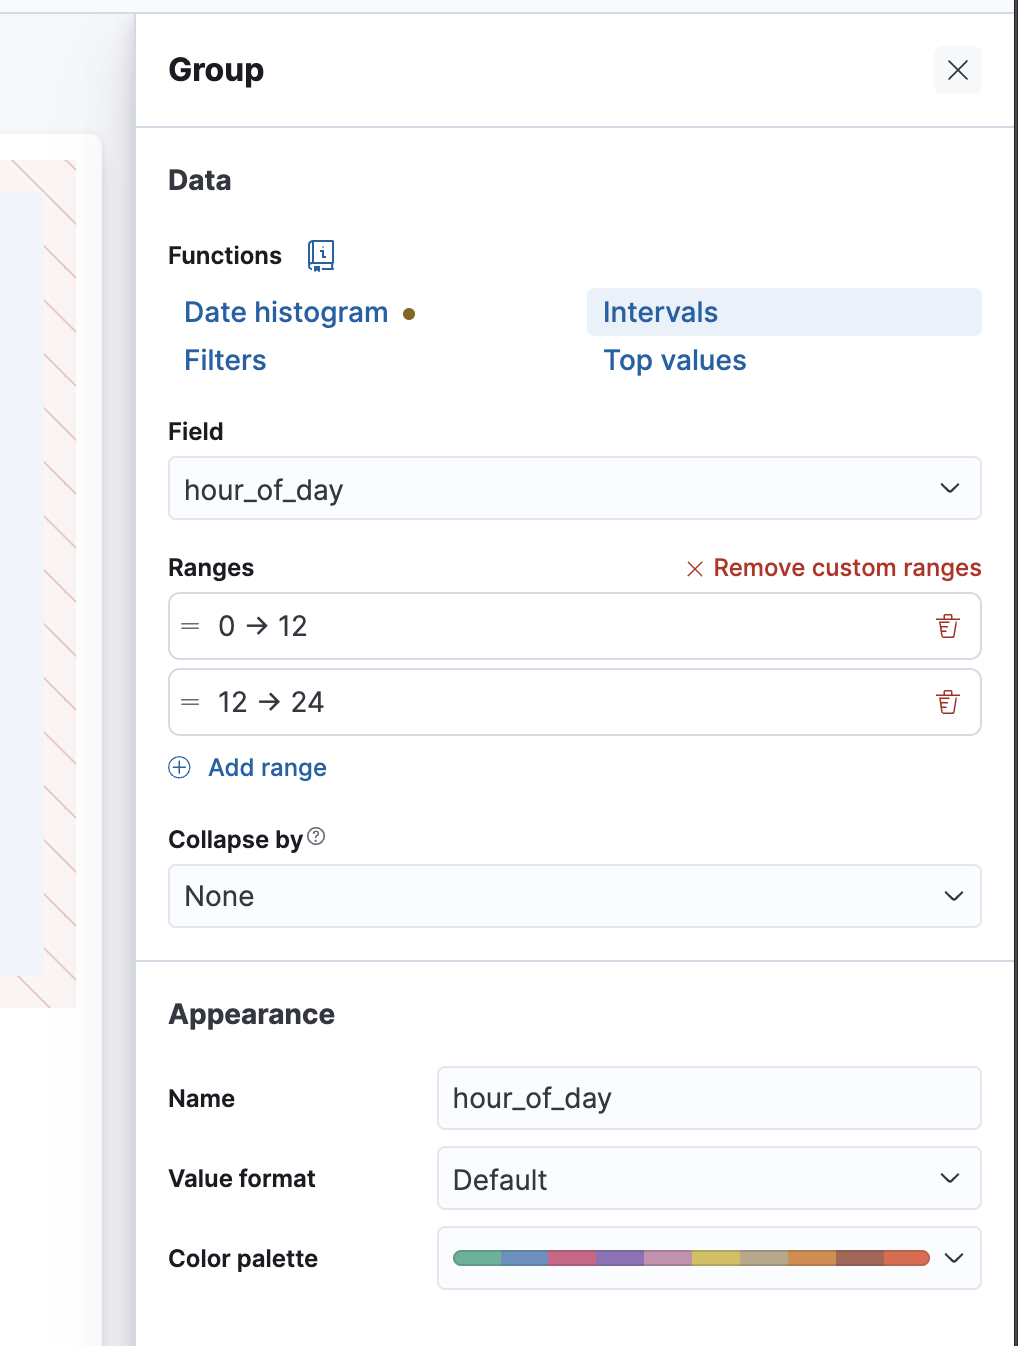Edit the 12 → 24 range row
1018x1346 pixels.
tap(560, 702)
